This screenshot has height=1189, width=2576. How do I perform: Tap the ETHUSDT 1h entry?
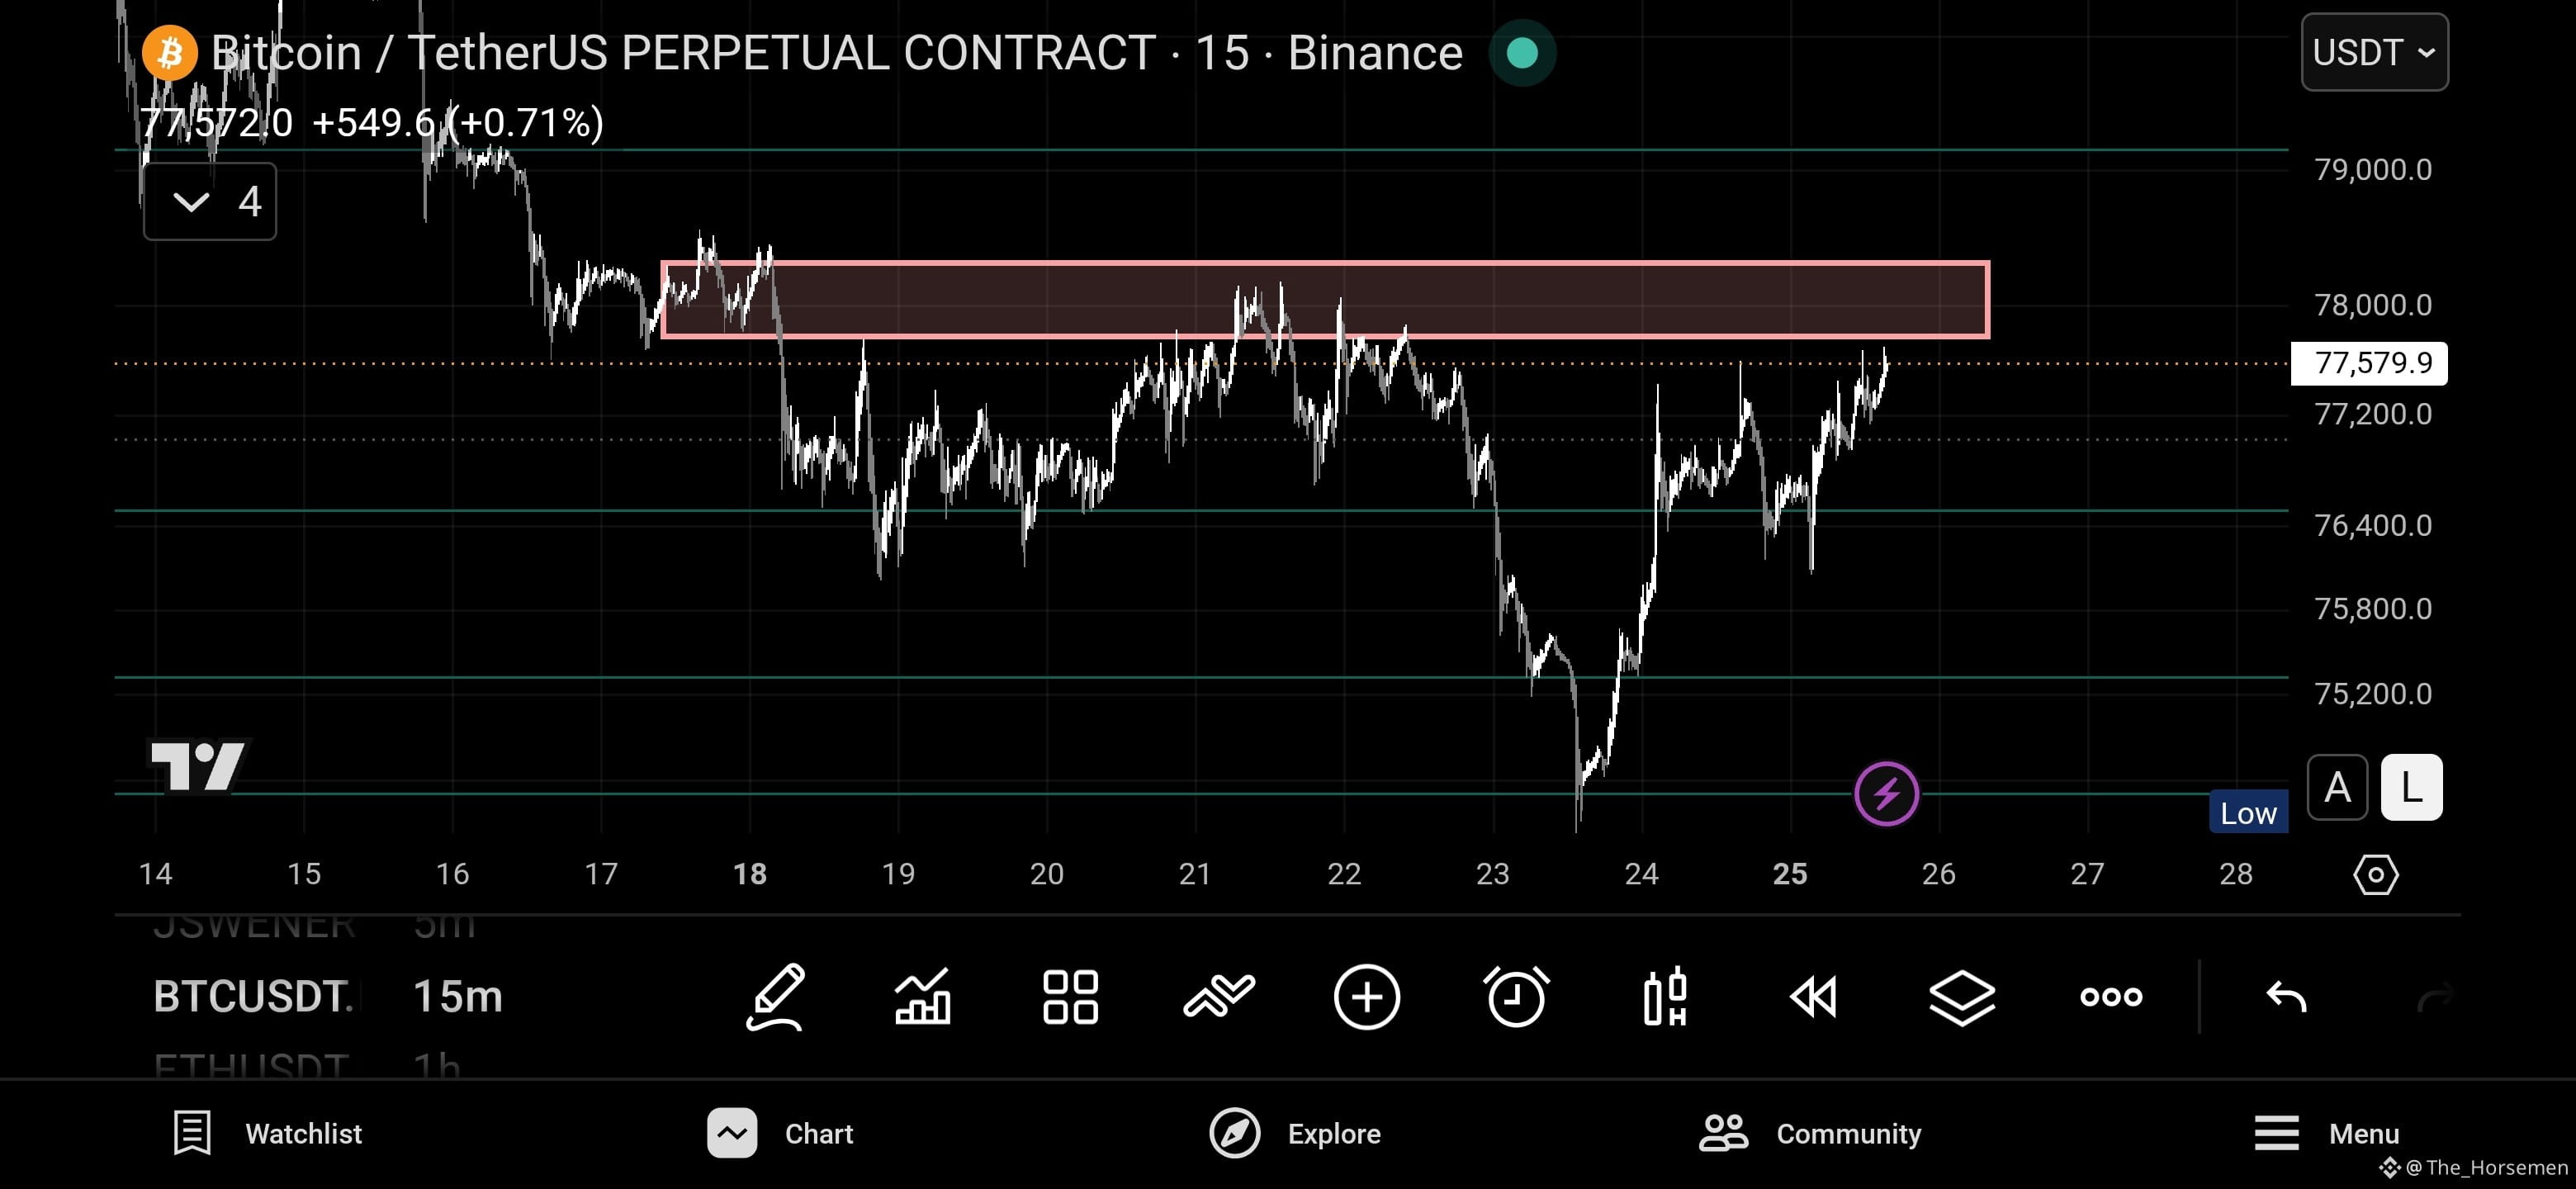307,1065
